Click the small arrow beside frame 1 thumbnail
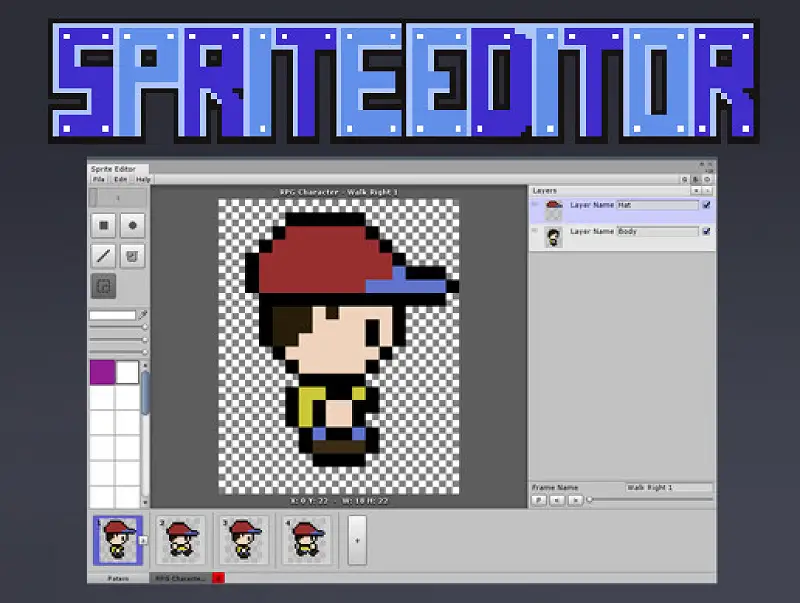This screenshot has width=800, height=603. pyautogui.click(x=143, y=540)
